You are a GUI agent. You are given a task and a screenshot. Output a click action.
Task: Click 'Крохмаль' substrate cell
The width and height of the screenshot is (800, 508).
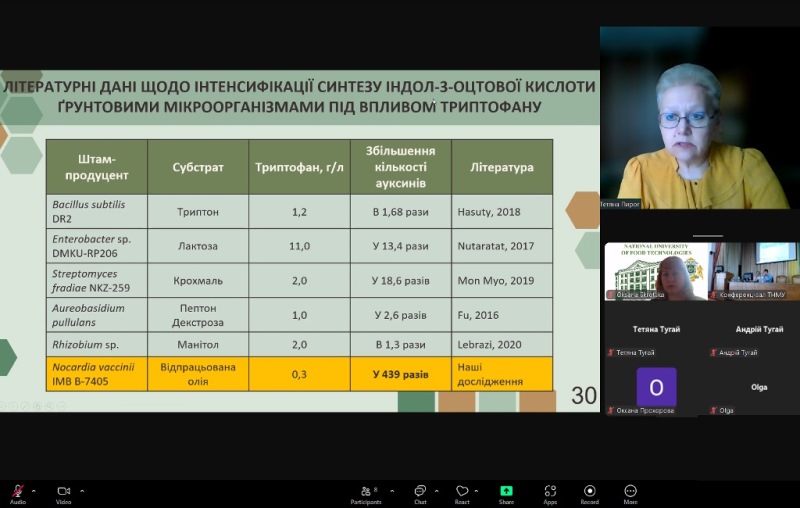198,281
